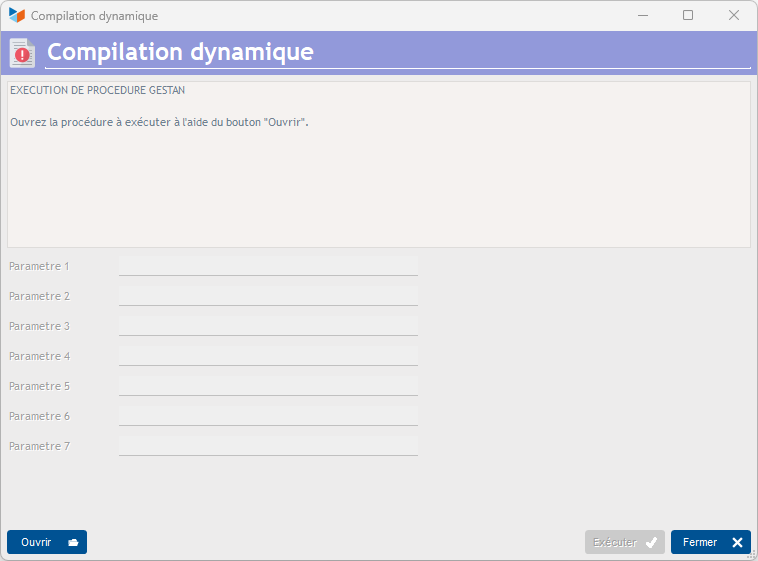
Task: Click the checkmark icon on Exécuter button
Action: [651, 543]
